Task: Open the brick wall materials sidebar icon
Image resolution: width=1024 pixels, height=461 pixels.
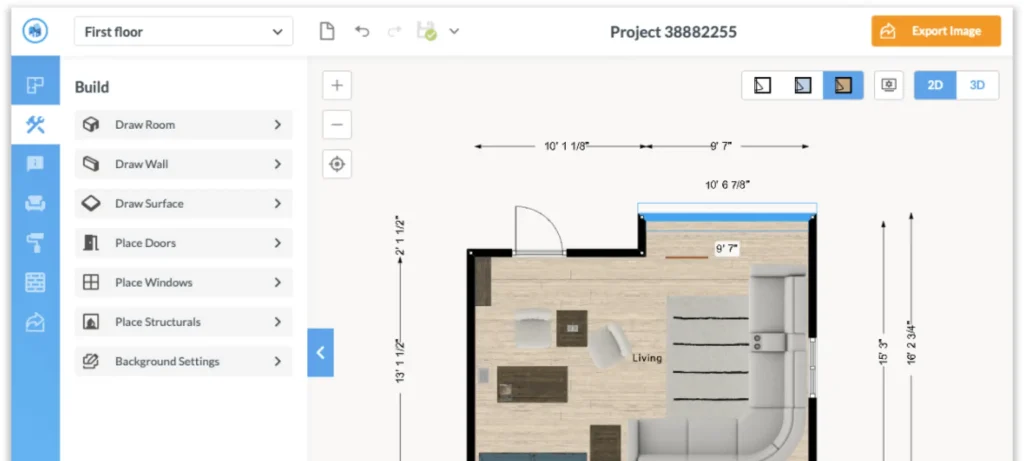Action: click(35, 282)
